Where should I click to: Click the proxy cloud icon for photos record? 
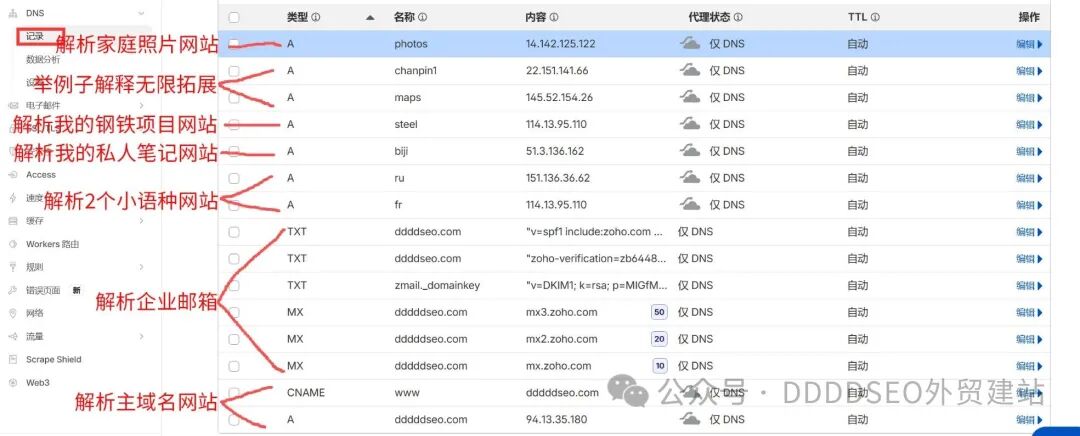click(690, 44)
